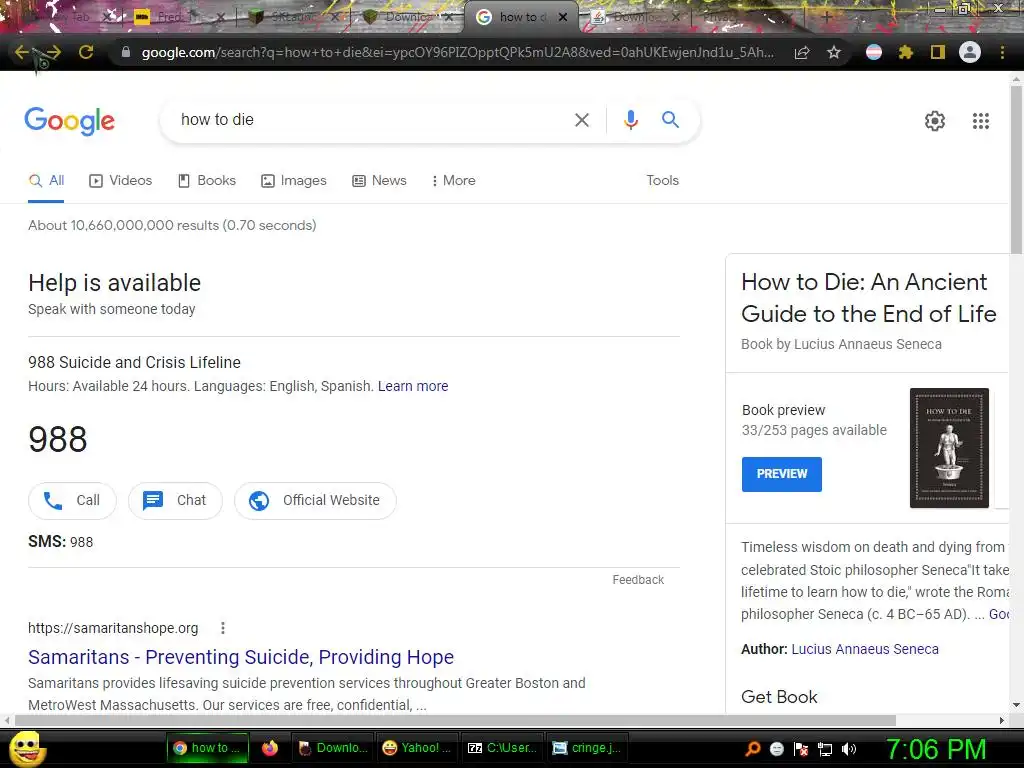The image size is (1024, 768).
Task: Go forward in browser history
Action: tap(53, 52)
